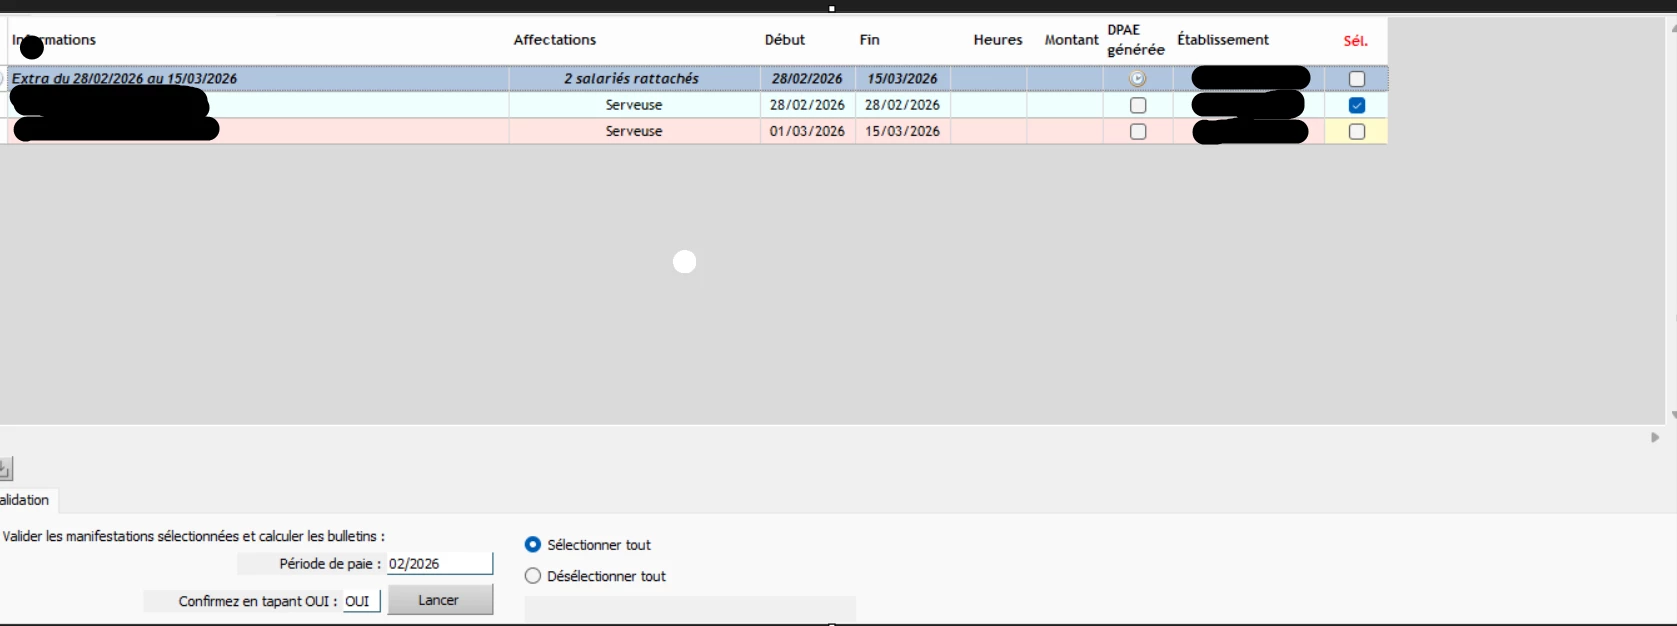Click the DPAE clock icon in the Extra row

1138,78
